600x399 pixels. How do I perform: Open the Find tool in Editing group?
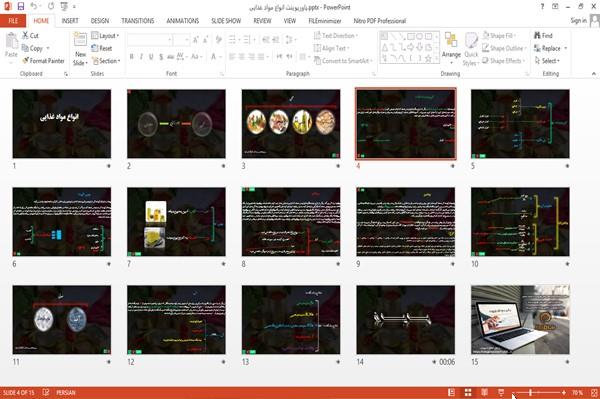click(543, 36)
